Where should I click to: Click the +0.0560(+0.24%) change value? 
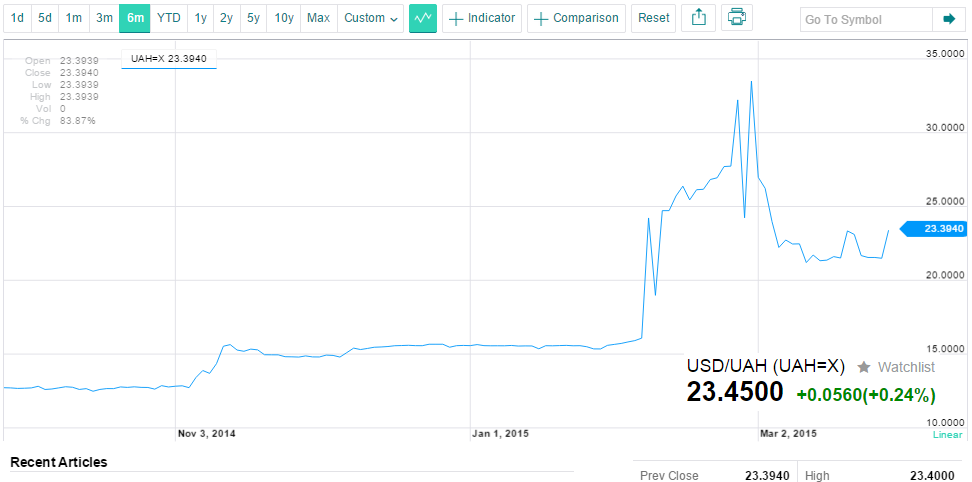[866, 395]
